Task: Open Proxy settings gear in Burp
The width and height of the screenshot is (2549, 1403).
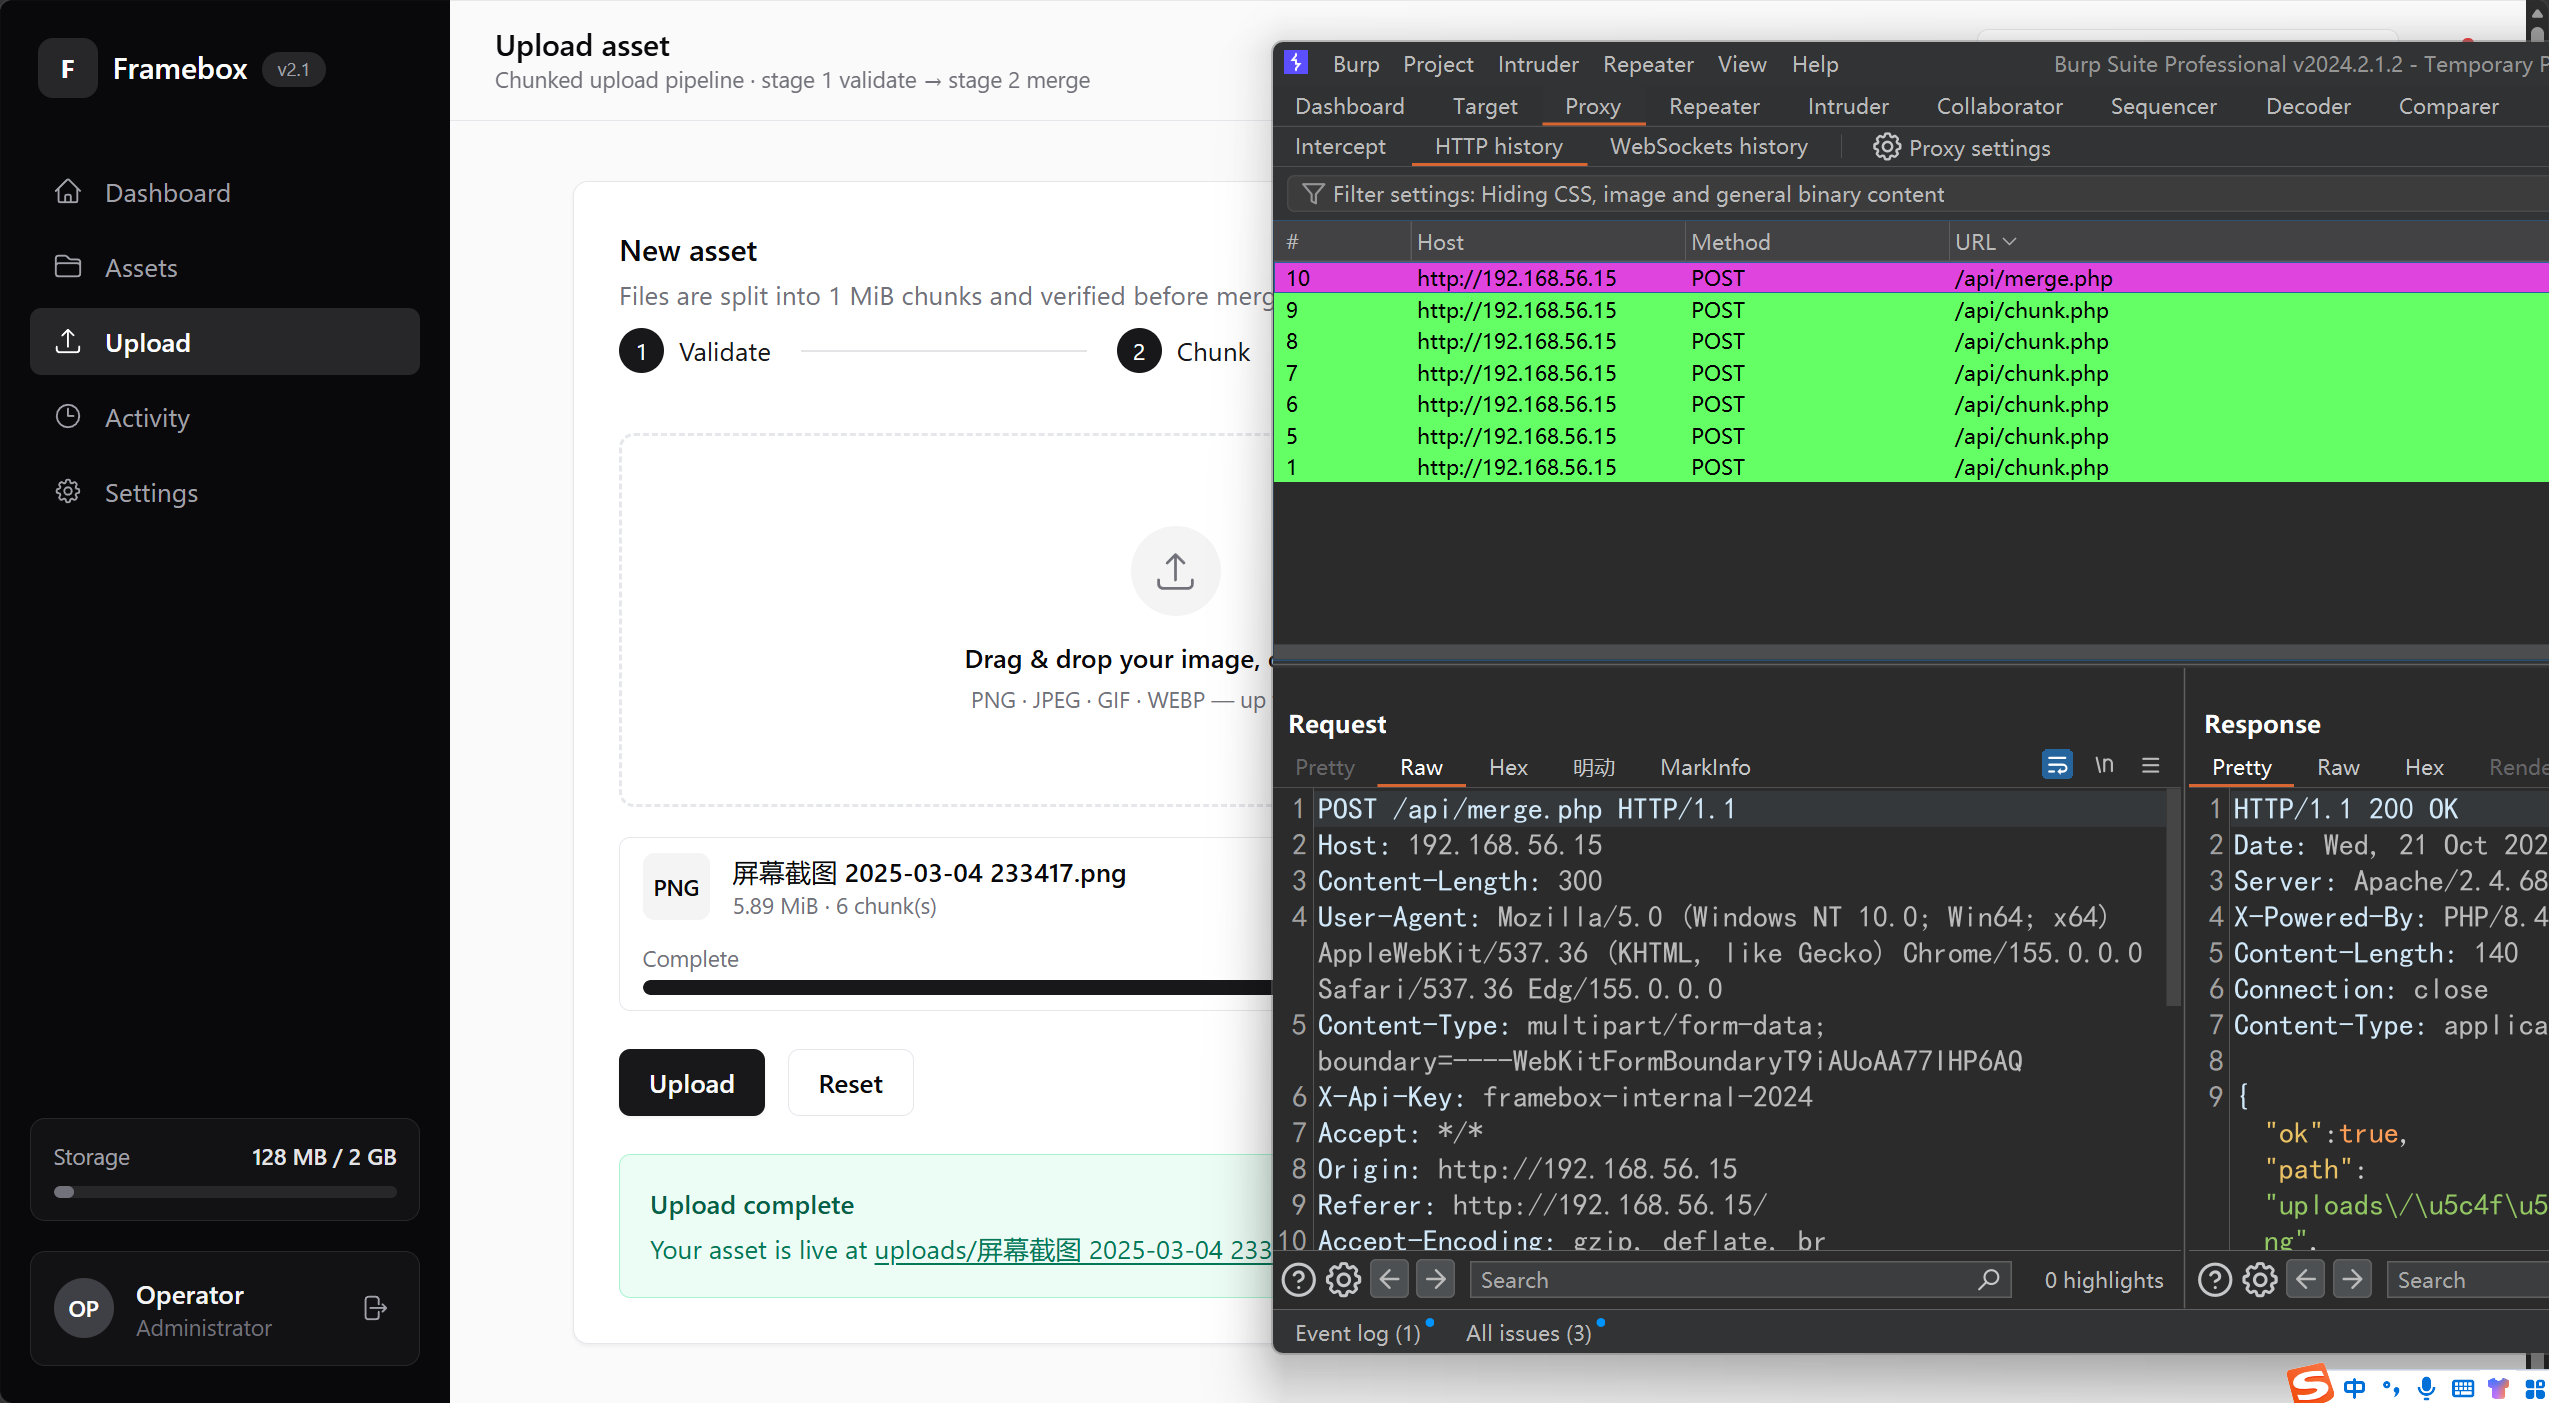Action: click(1961, 147)
